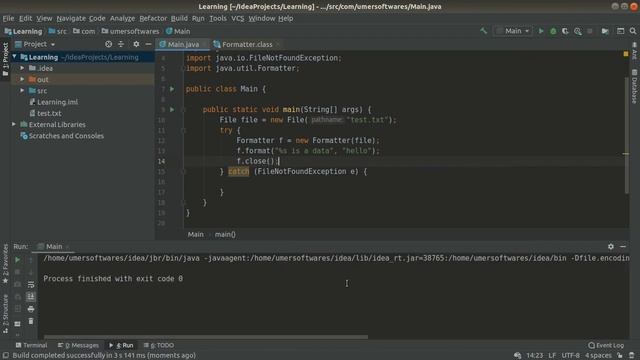Click the UTF-8 encoding in the status bar
640x360 pixels.
point(570,356)
